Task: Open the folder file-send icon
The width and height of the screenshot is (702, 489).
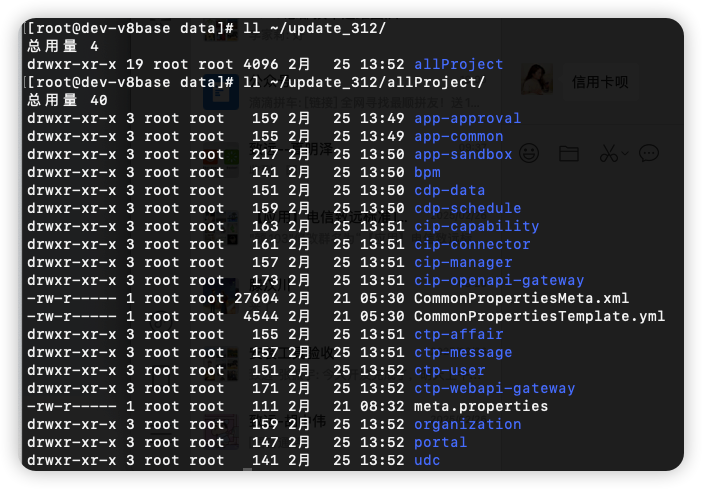Action: [x=569, y=153]
